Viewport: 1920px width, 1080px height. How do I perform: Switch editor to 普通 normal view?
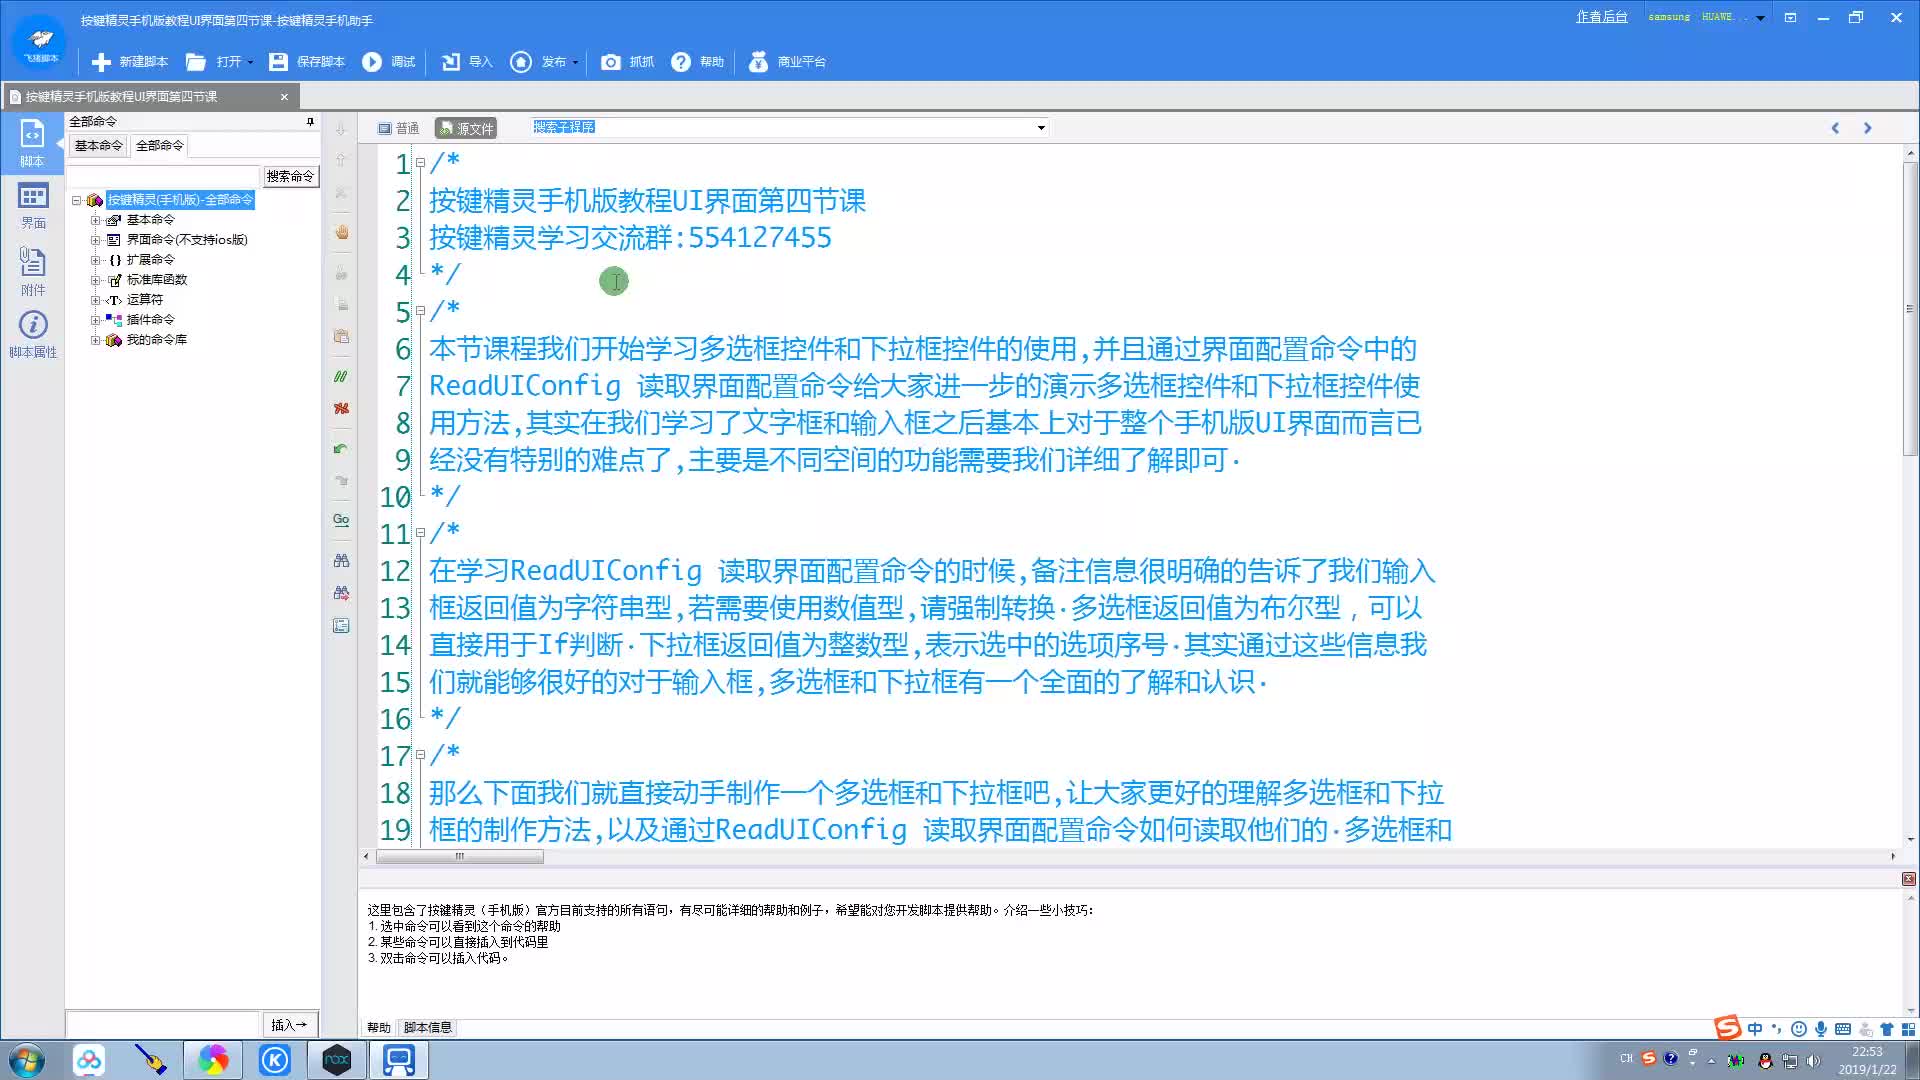click(398, 128)
